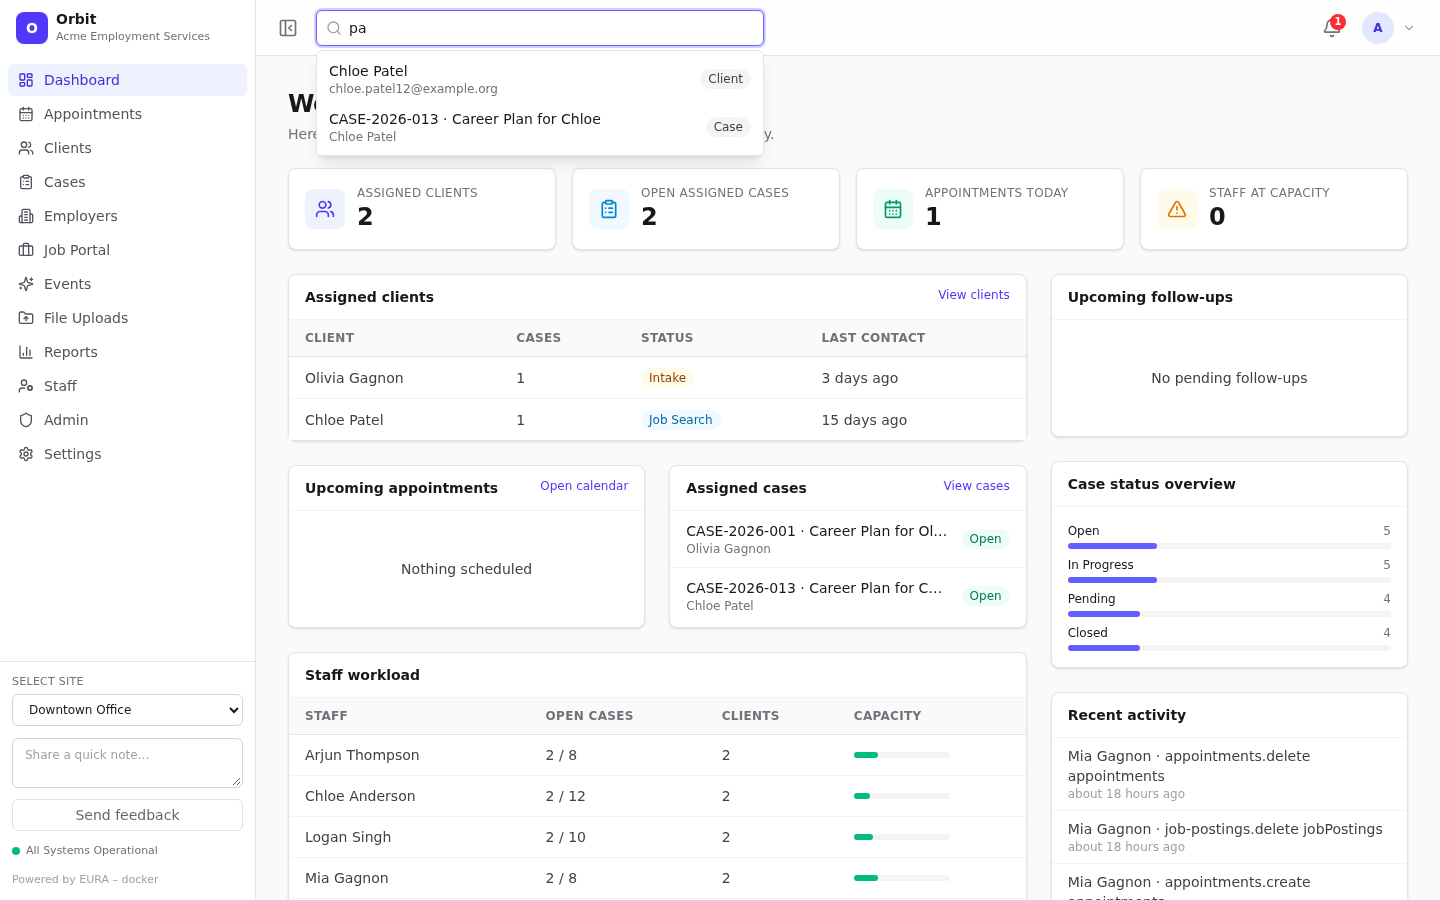Click the Appointments calendar icon in sidebar
The image size is (1440, 900).
26,114
